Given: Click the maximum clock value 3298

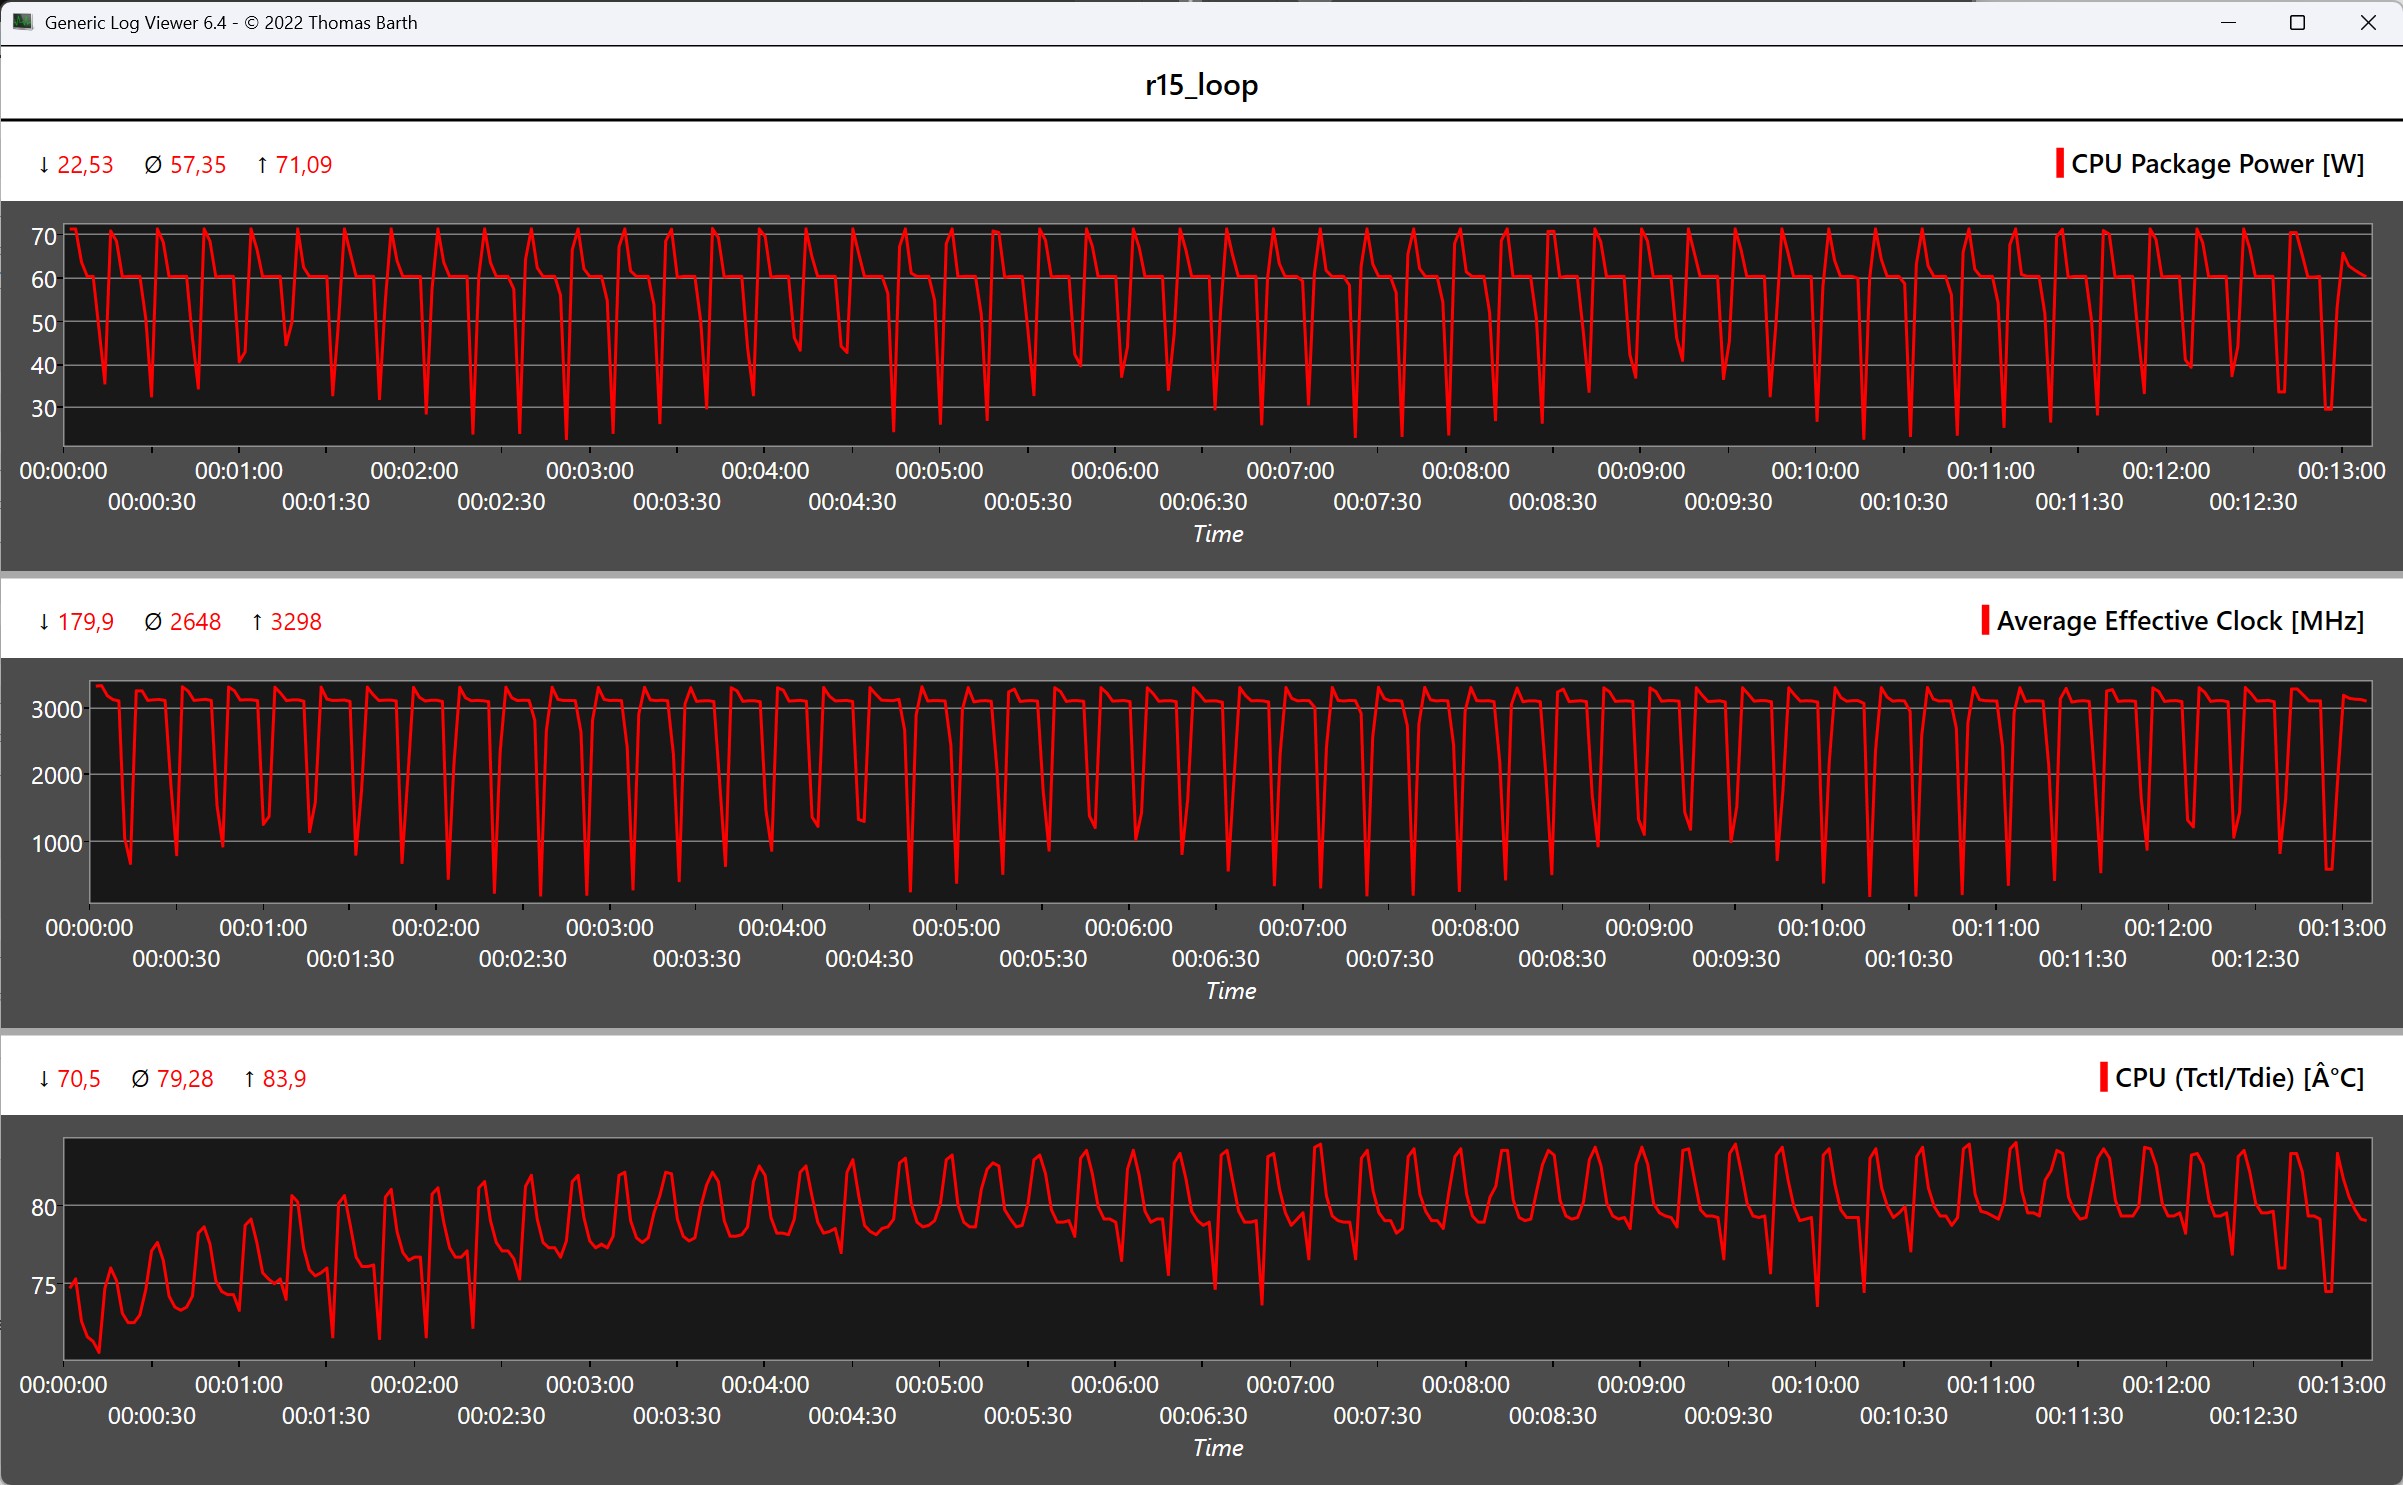Looking at the screenshot, I should 296,622.
